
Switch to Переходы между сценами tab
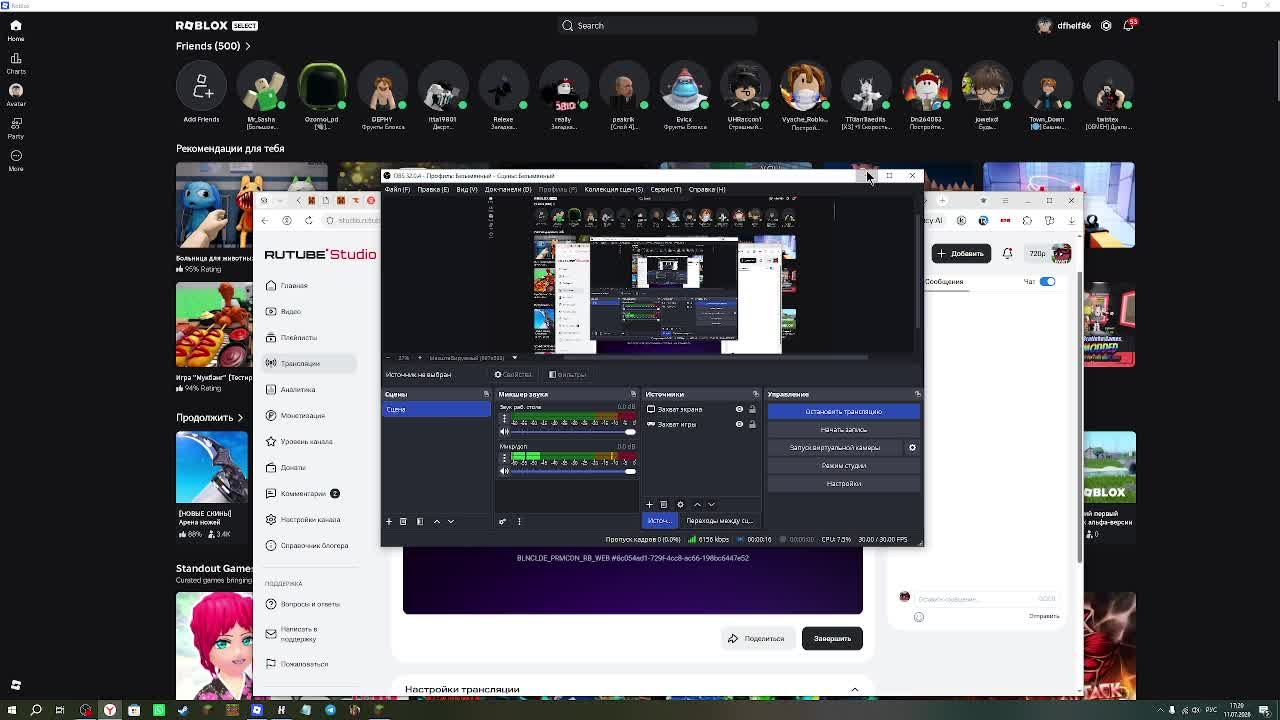[x=719, y=521]
